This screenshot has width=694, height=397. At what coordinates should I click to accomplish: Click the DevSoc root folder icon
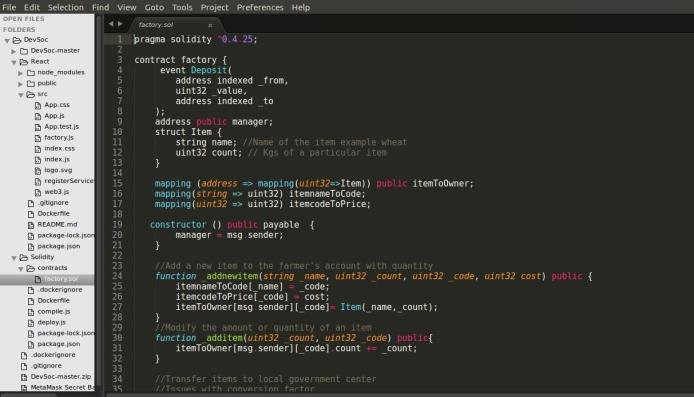[x=17, y=40]
